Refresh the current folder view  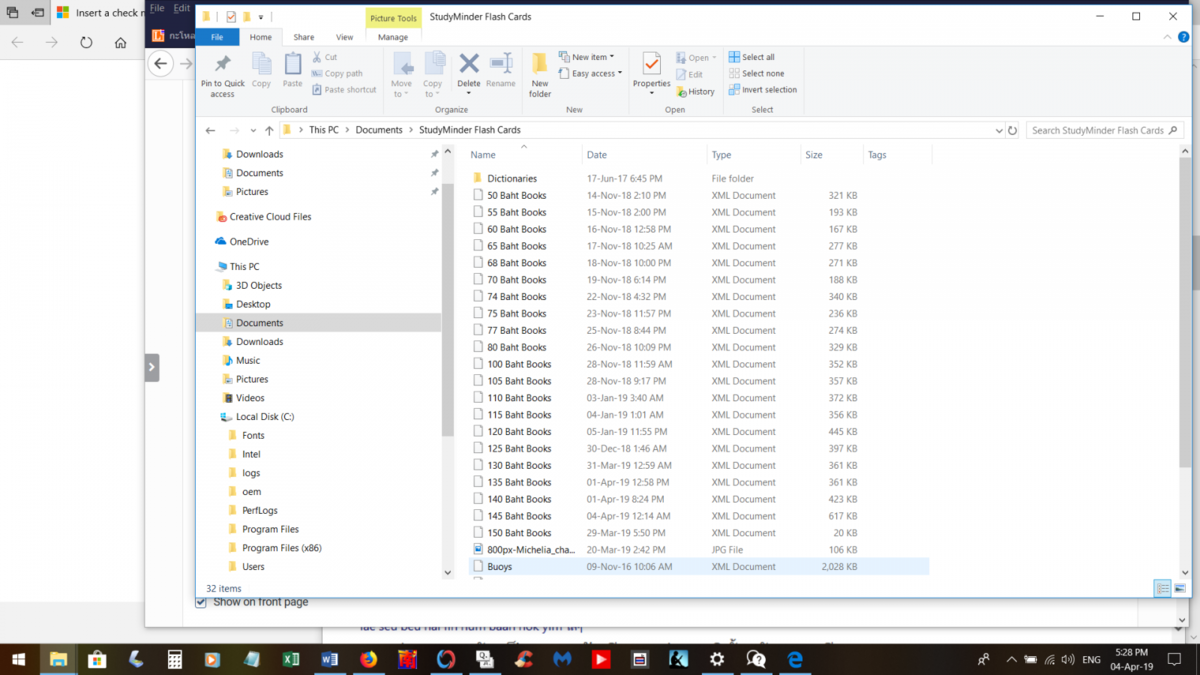(1013, 130)
